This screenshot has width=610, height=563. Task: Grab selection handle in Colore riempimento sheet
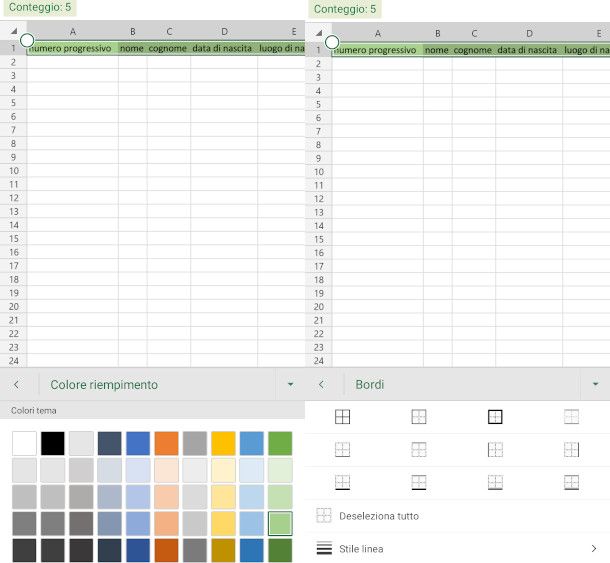pyautogui.click(x=27, y=40)
